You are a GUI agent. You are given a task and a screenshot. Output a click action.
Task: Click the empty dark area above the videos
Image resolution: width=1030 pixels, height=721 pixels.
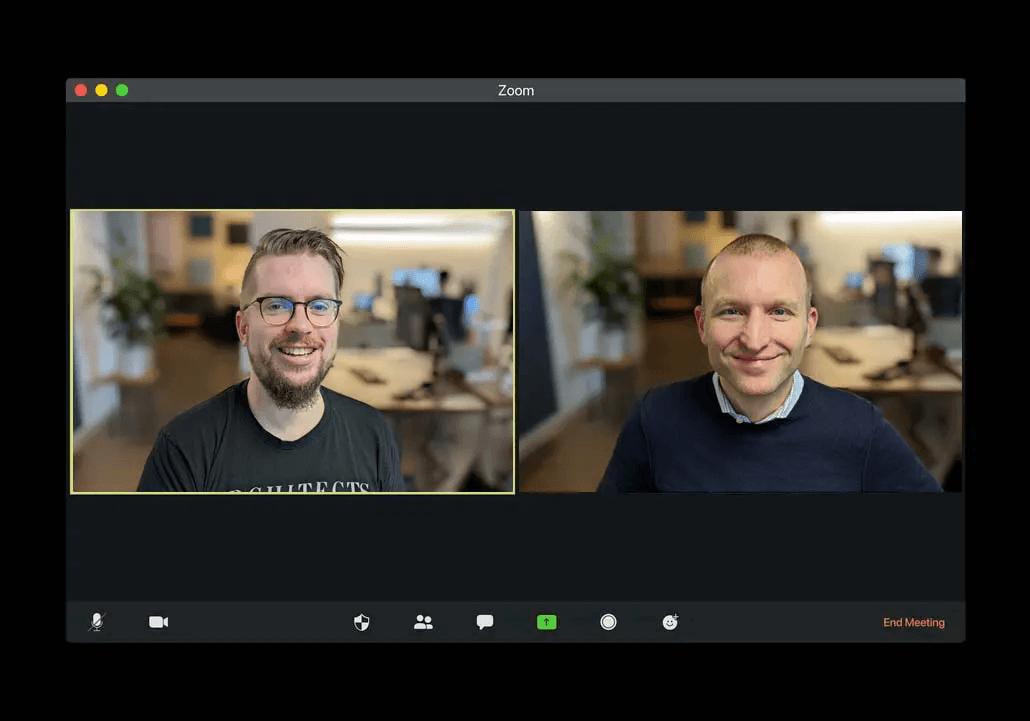point(516,155)
